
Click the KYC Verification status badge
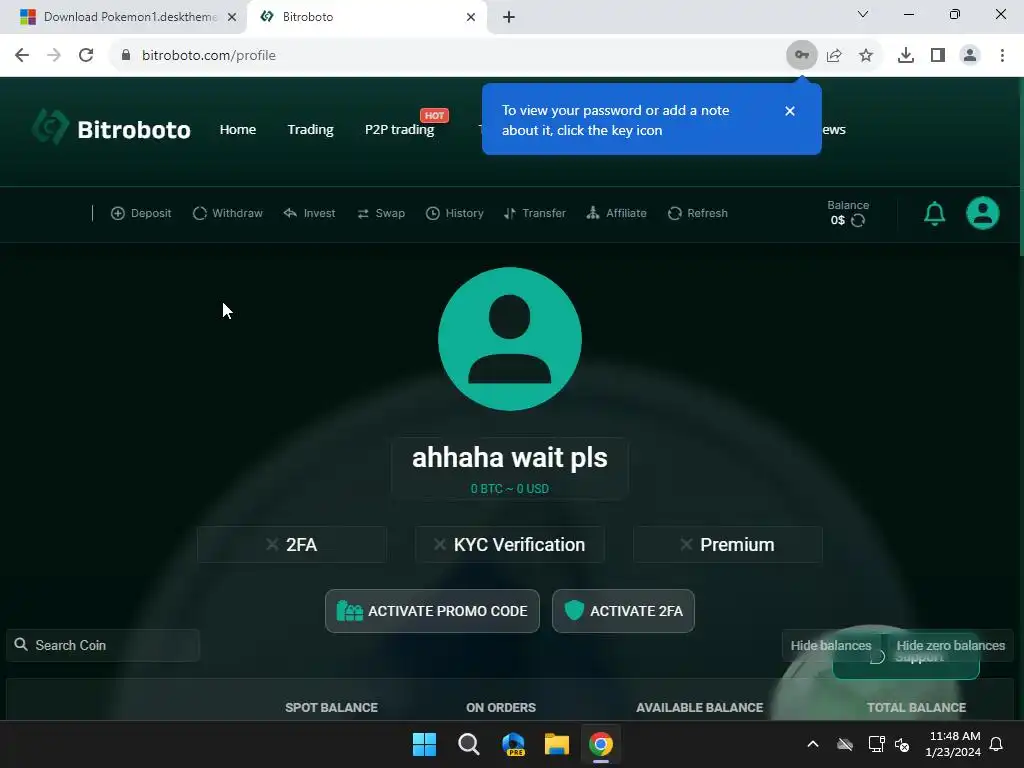pos(509,545)
